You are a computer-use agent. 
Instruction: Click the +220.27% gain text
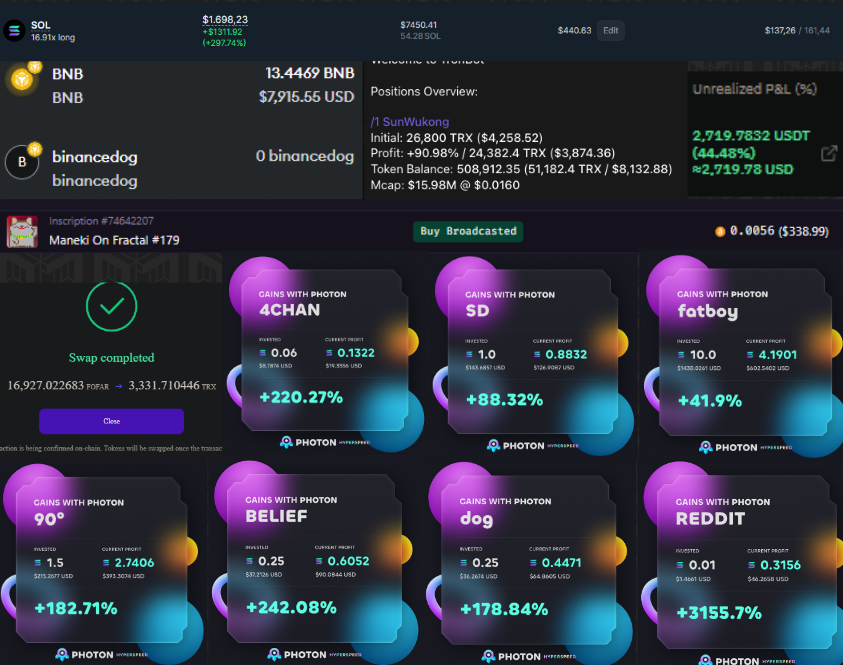click(301, 397)
